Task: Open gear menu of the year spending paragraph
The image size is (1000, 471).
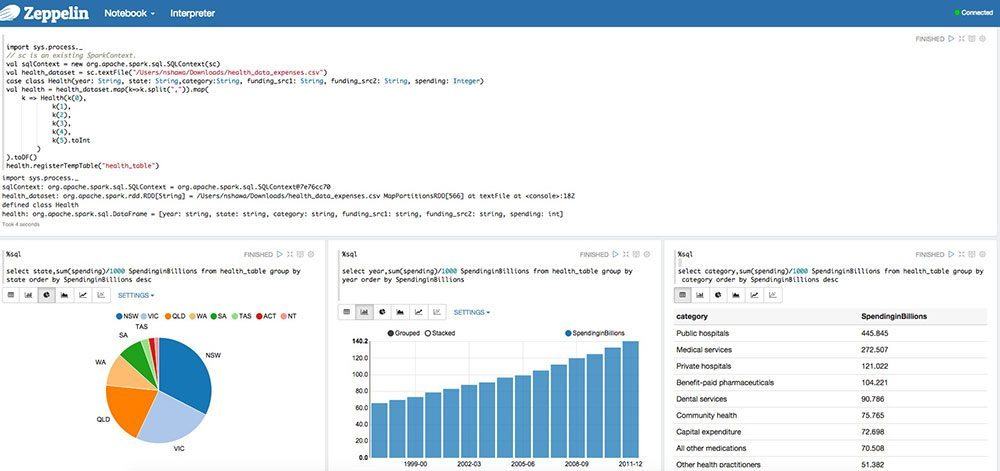Action: point(647,254)
